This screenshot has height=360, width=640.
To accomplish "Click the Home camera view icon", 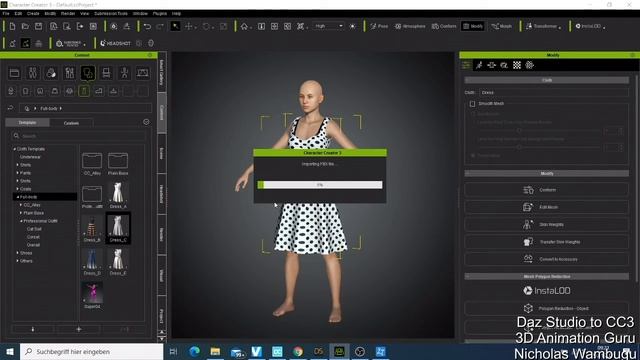I will click(x=244, y=26).
